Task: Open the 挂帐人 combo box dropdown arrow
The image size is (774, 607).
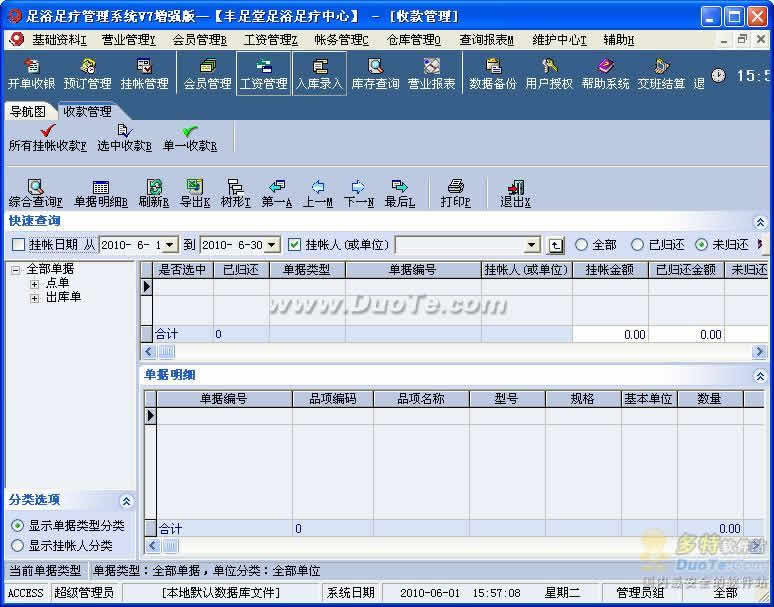Action: pyautogui.click(x=531, y=245)
